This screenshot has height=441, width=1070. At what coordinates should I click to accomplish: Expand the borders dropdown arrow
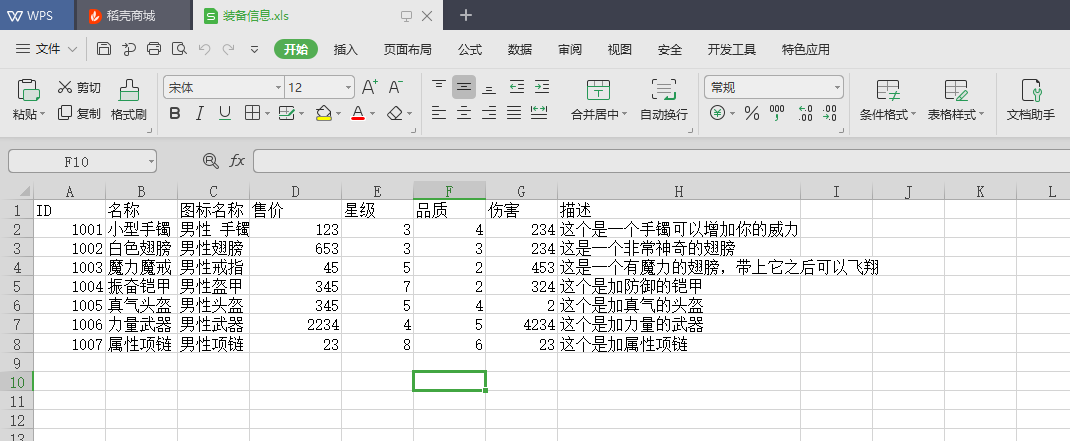click(268, 114)
